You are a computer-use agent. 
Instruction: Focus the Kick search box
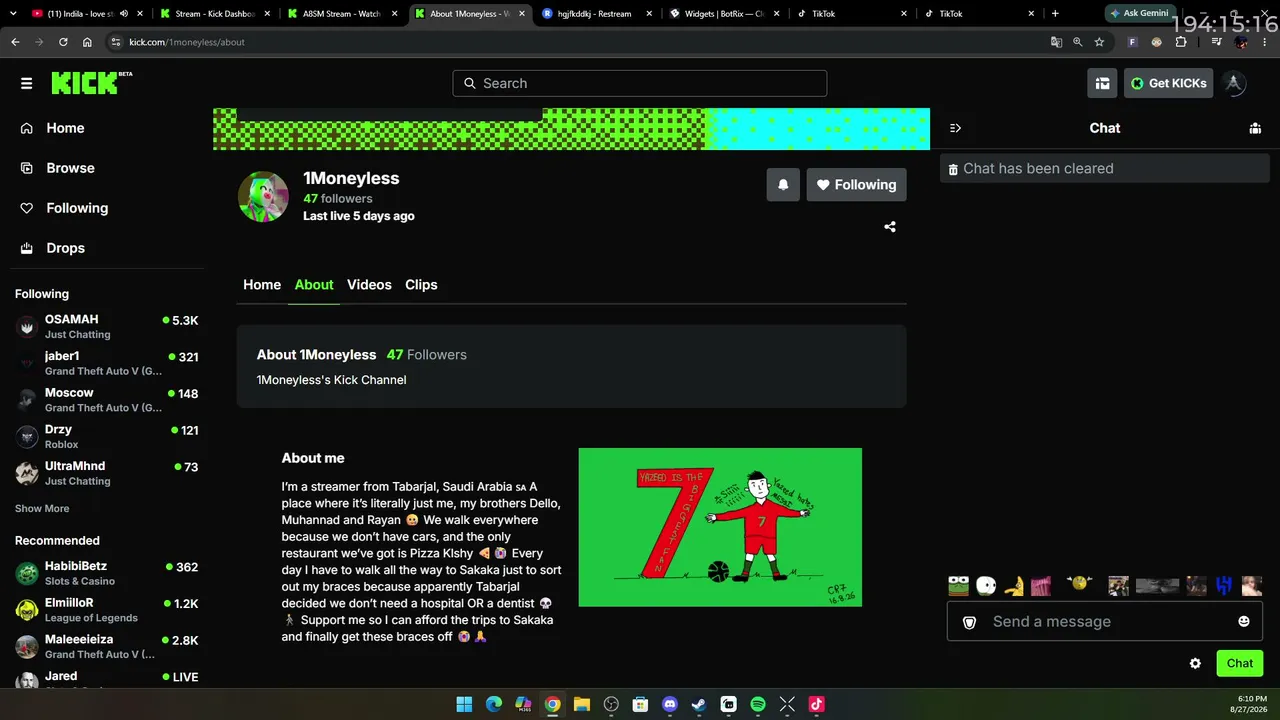pos(640,83)
